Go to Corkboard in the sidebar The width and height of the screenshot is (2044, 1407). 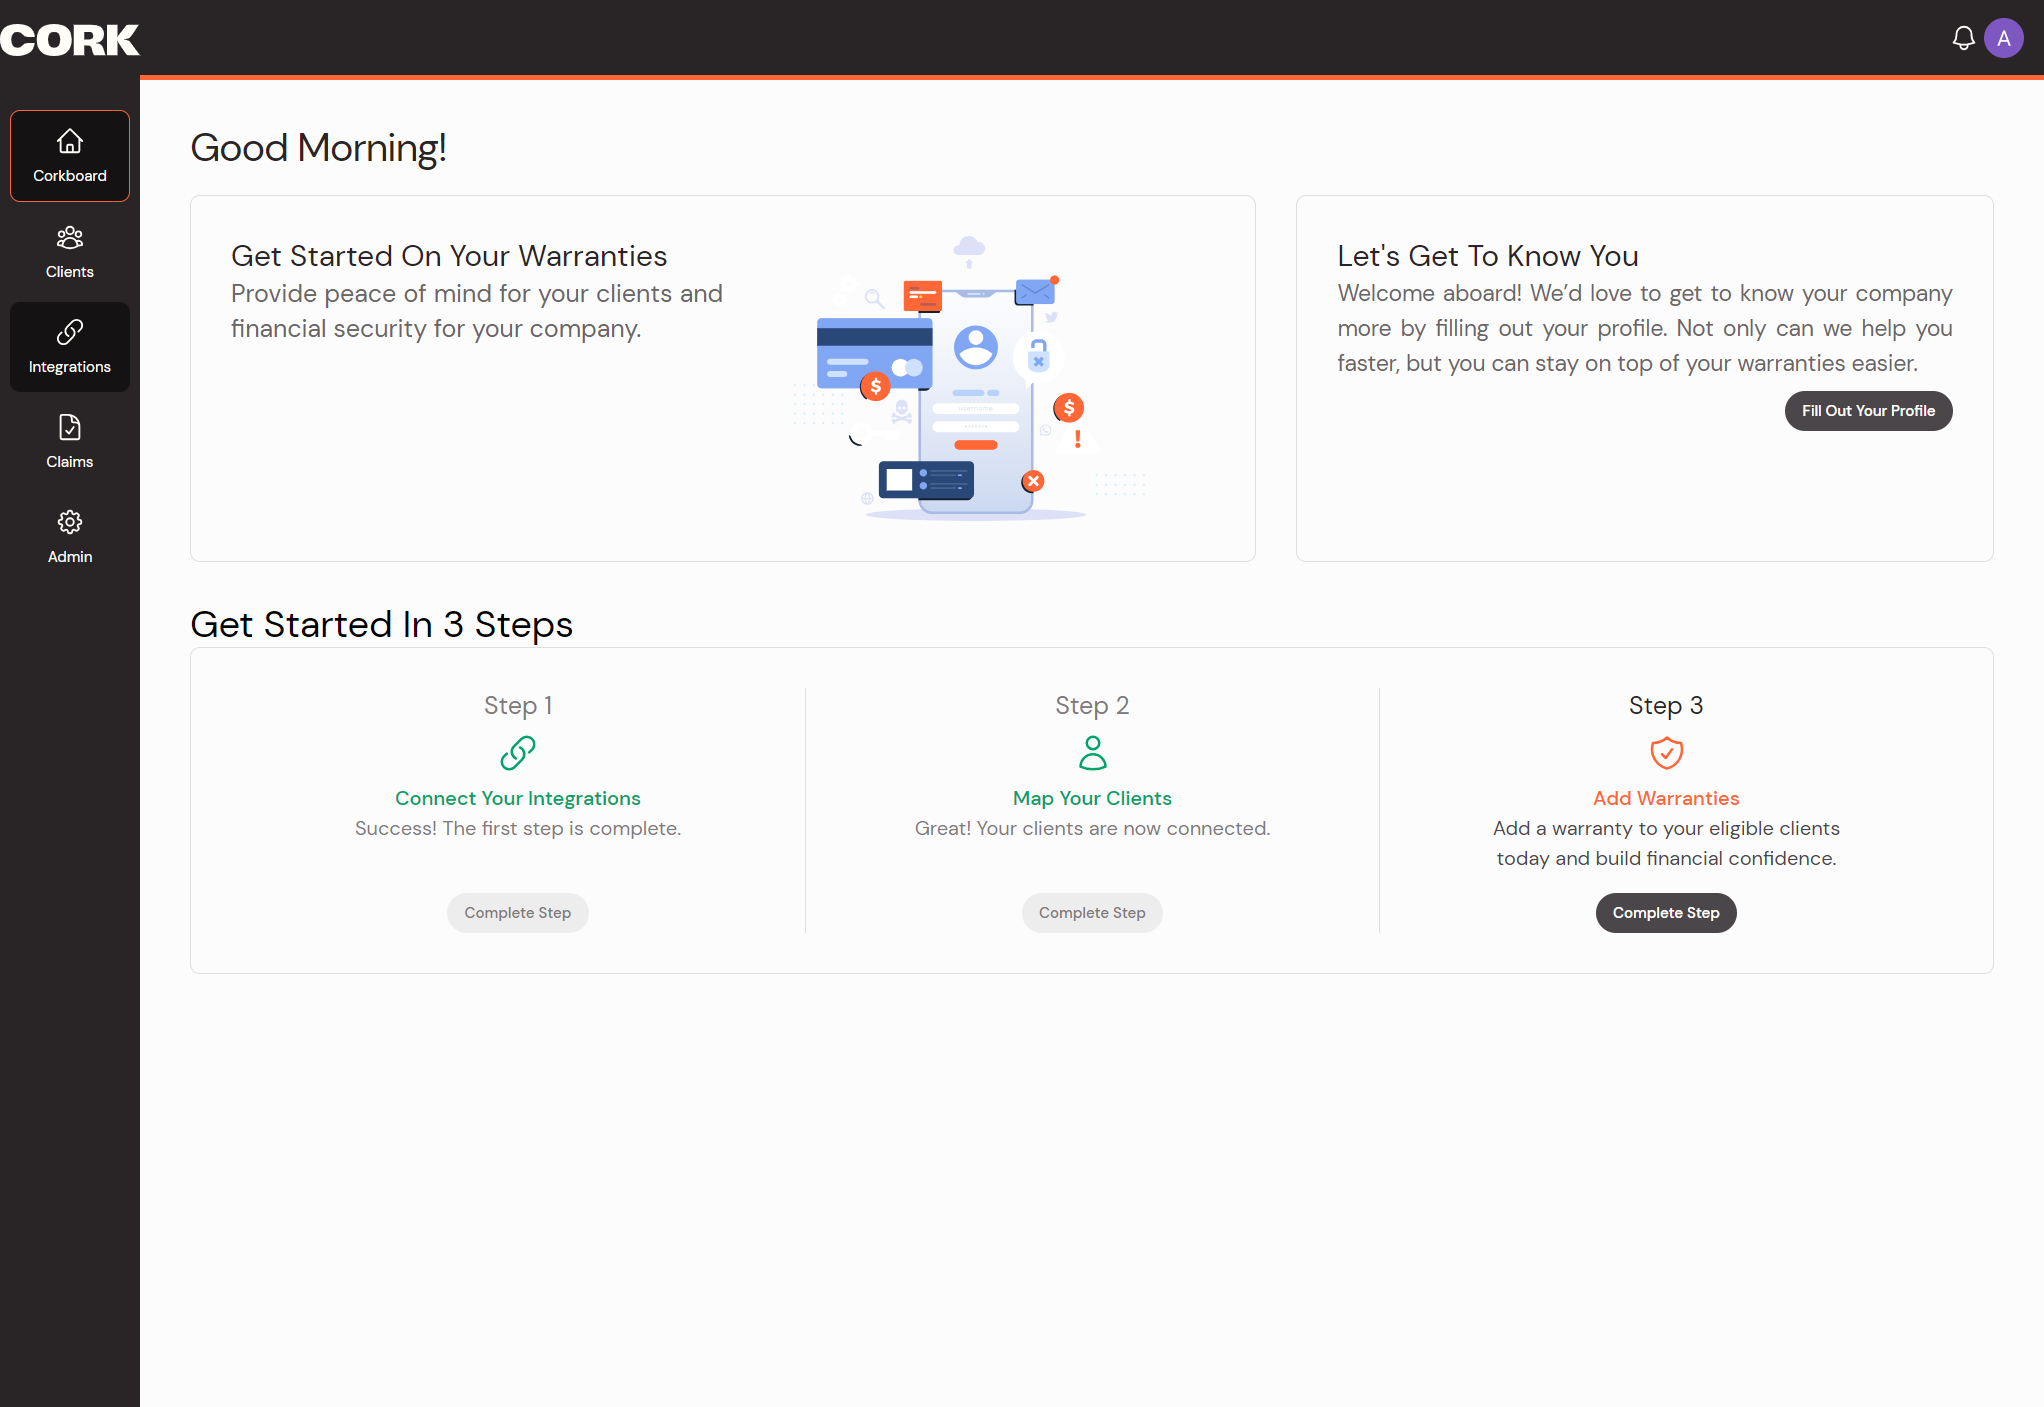pos(70,156)
